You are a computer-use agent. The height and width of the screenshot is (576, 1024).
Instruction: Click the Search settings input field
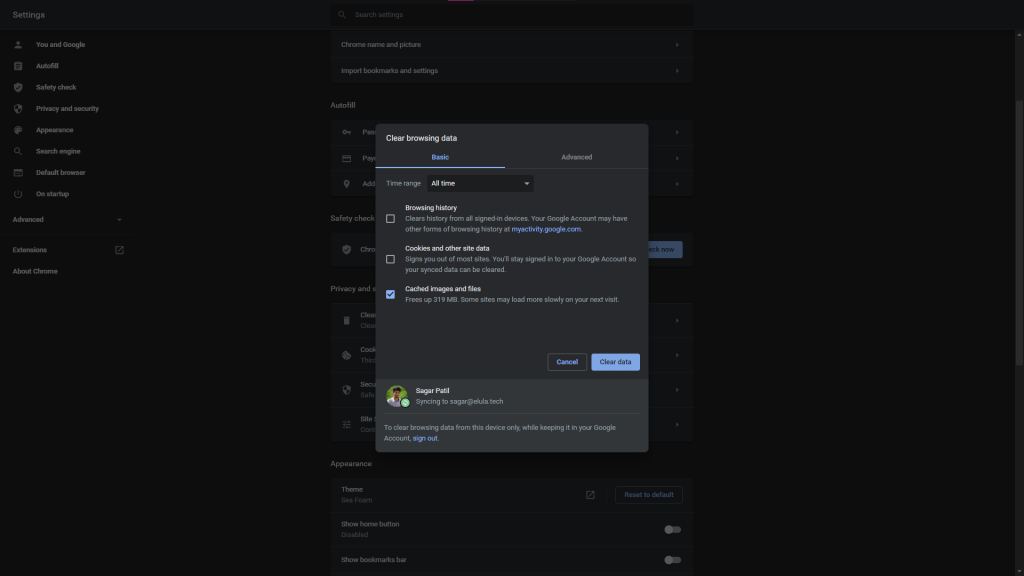pyautogui.click(x=512, y=14)
